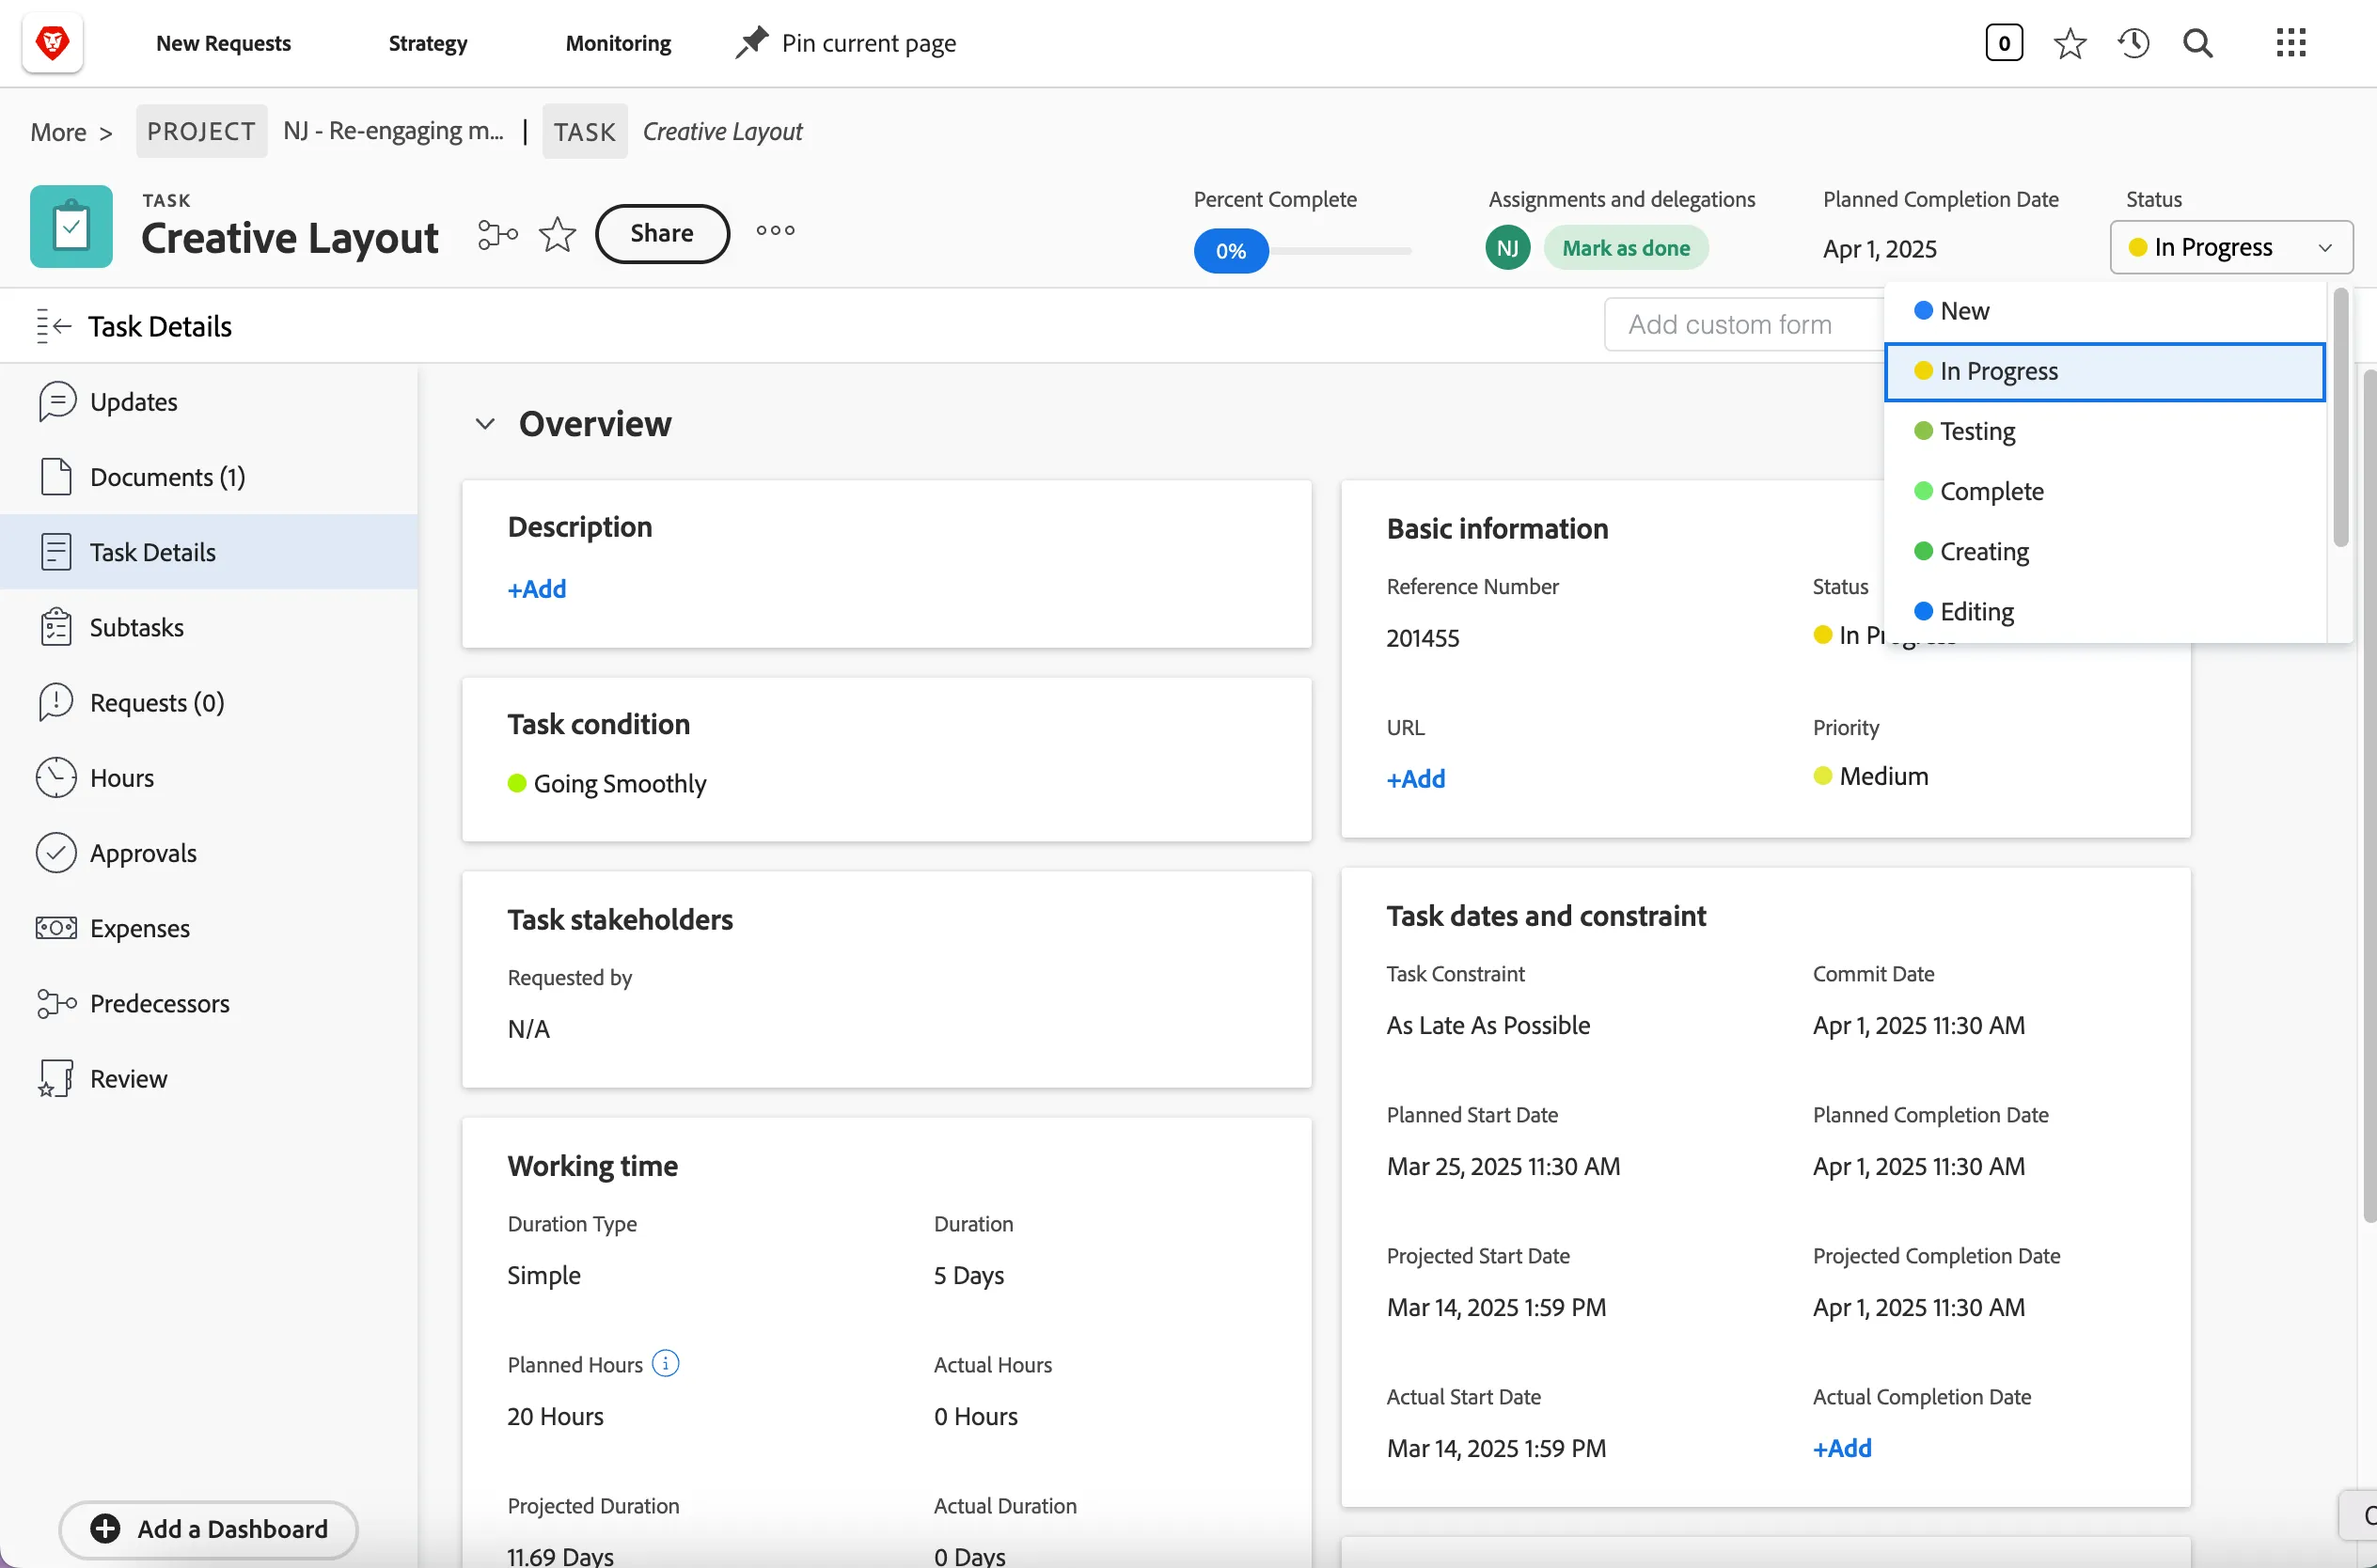Image resolution: width=2377 pixels, height=1568 pixels.
Task: Open Subtasks in the sidebar
Action: pyautogui.click(x=209, y=627)
